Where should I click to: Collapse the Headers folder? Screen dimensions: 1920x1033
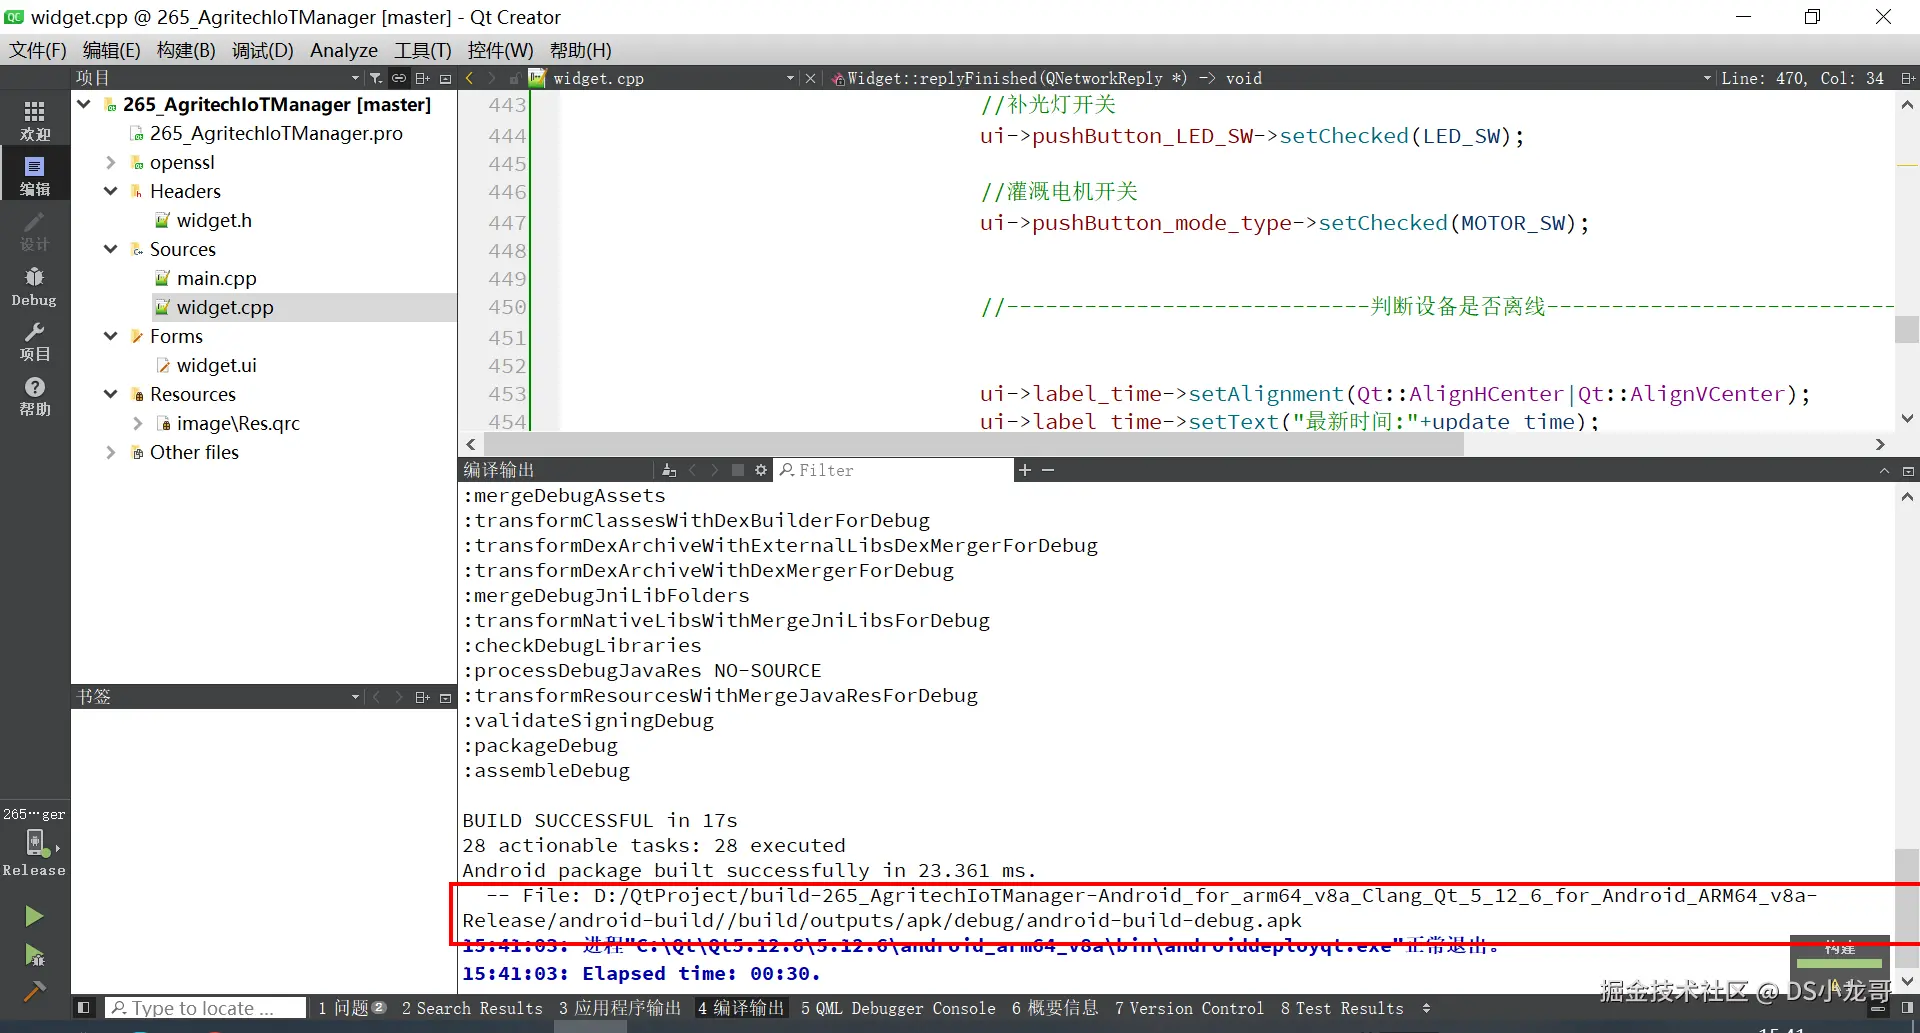[x=111, y=191]
